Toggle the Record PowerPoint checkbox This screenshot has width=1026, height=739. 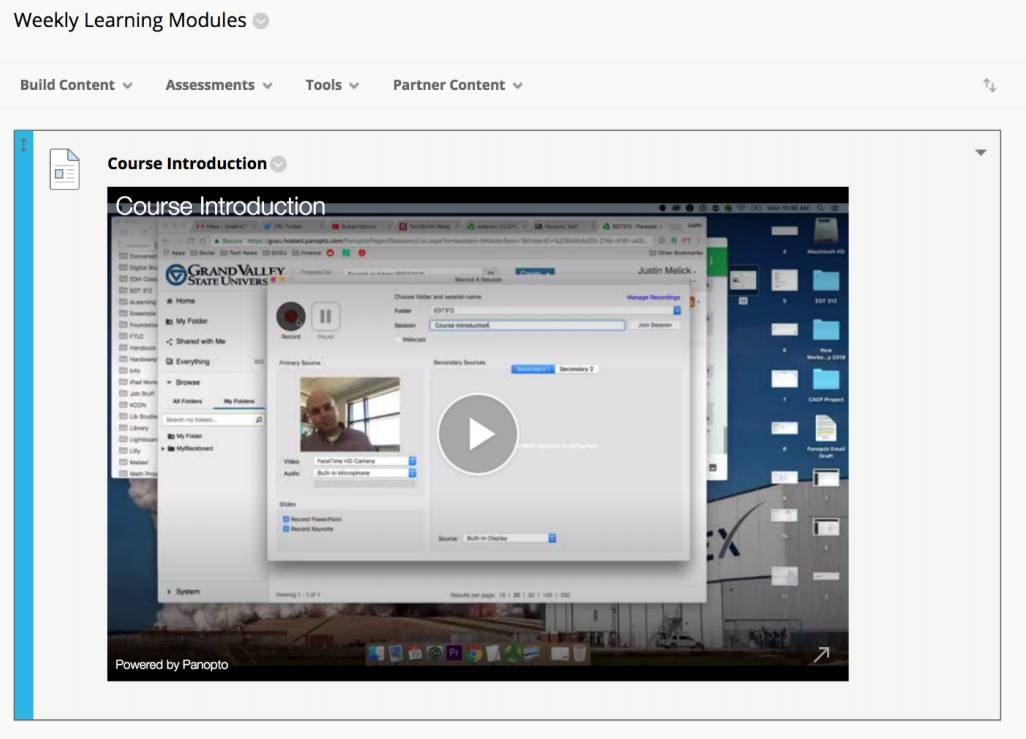coord(286,520)
